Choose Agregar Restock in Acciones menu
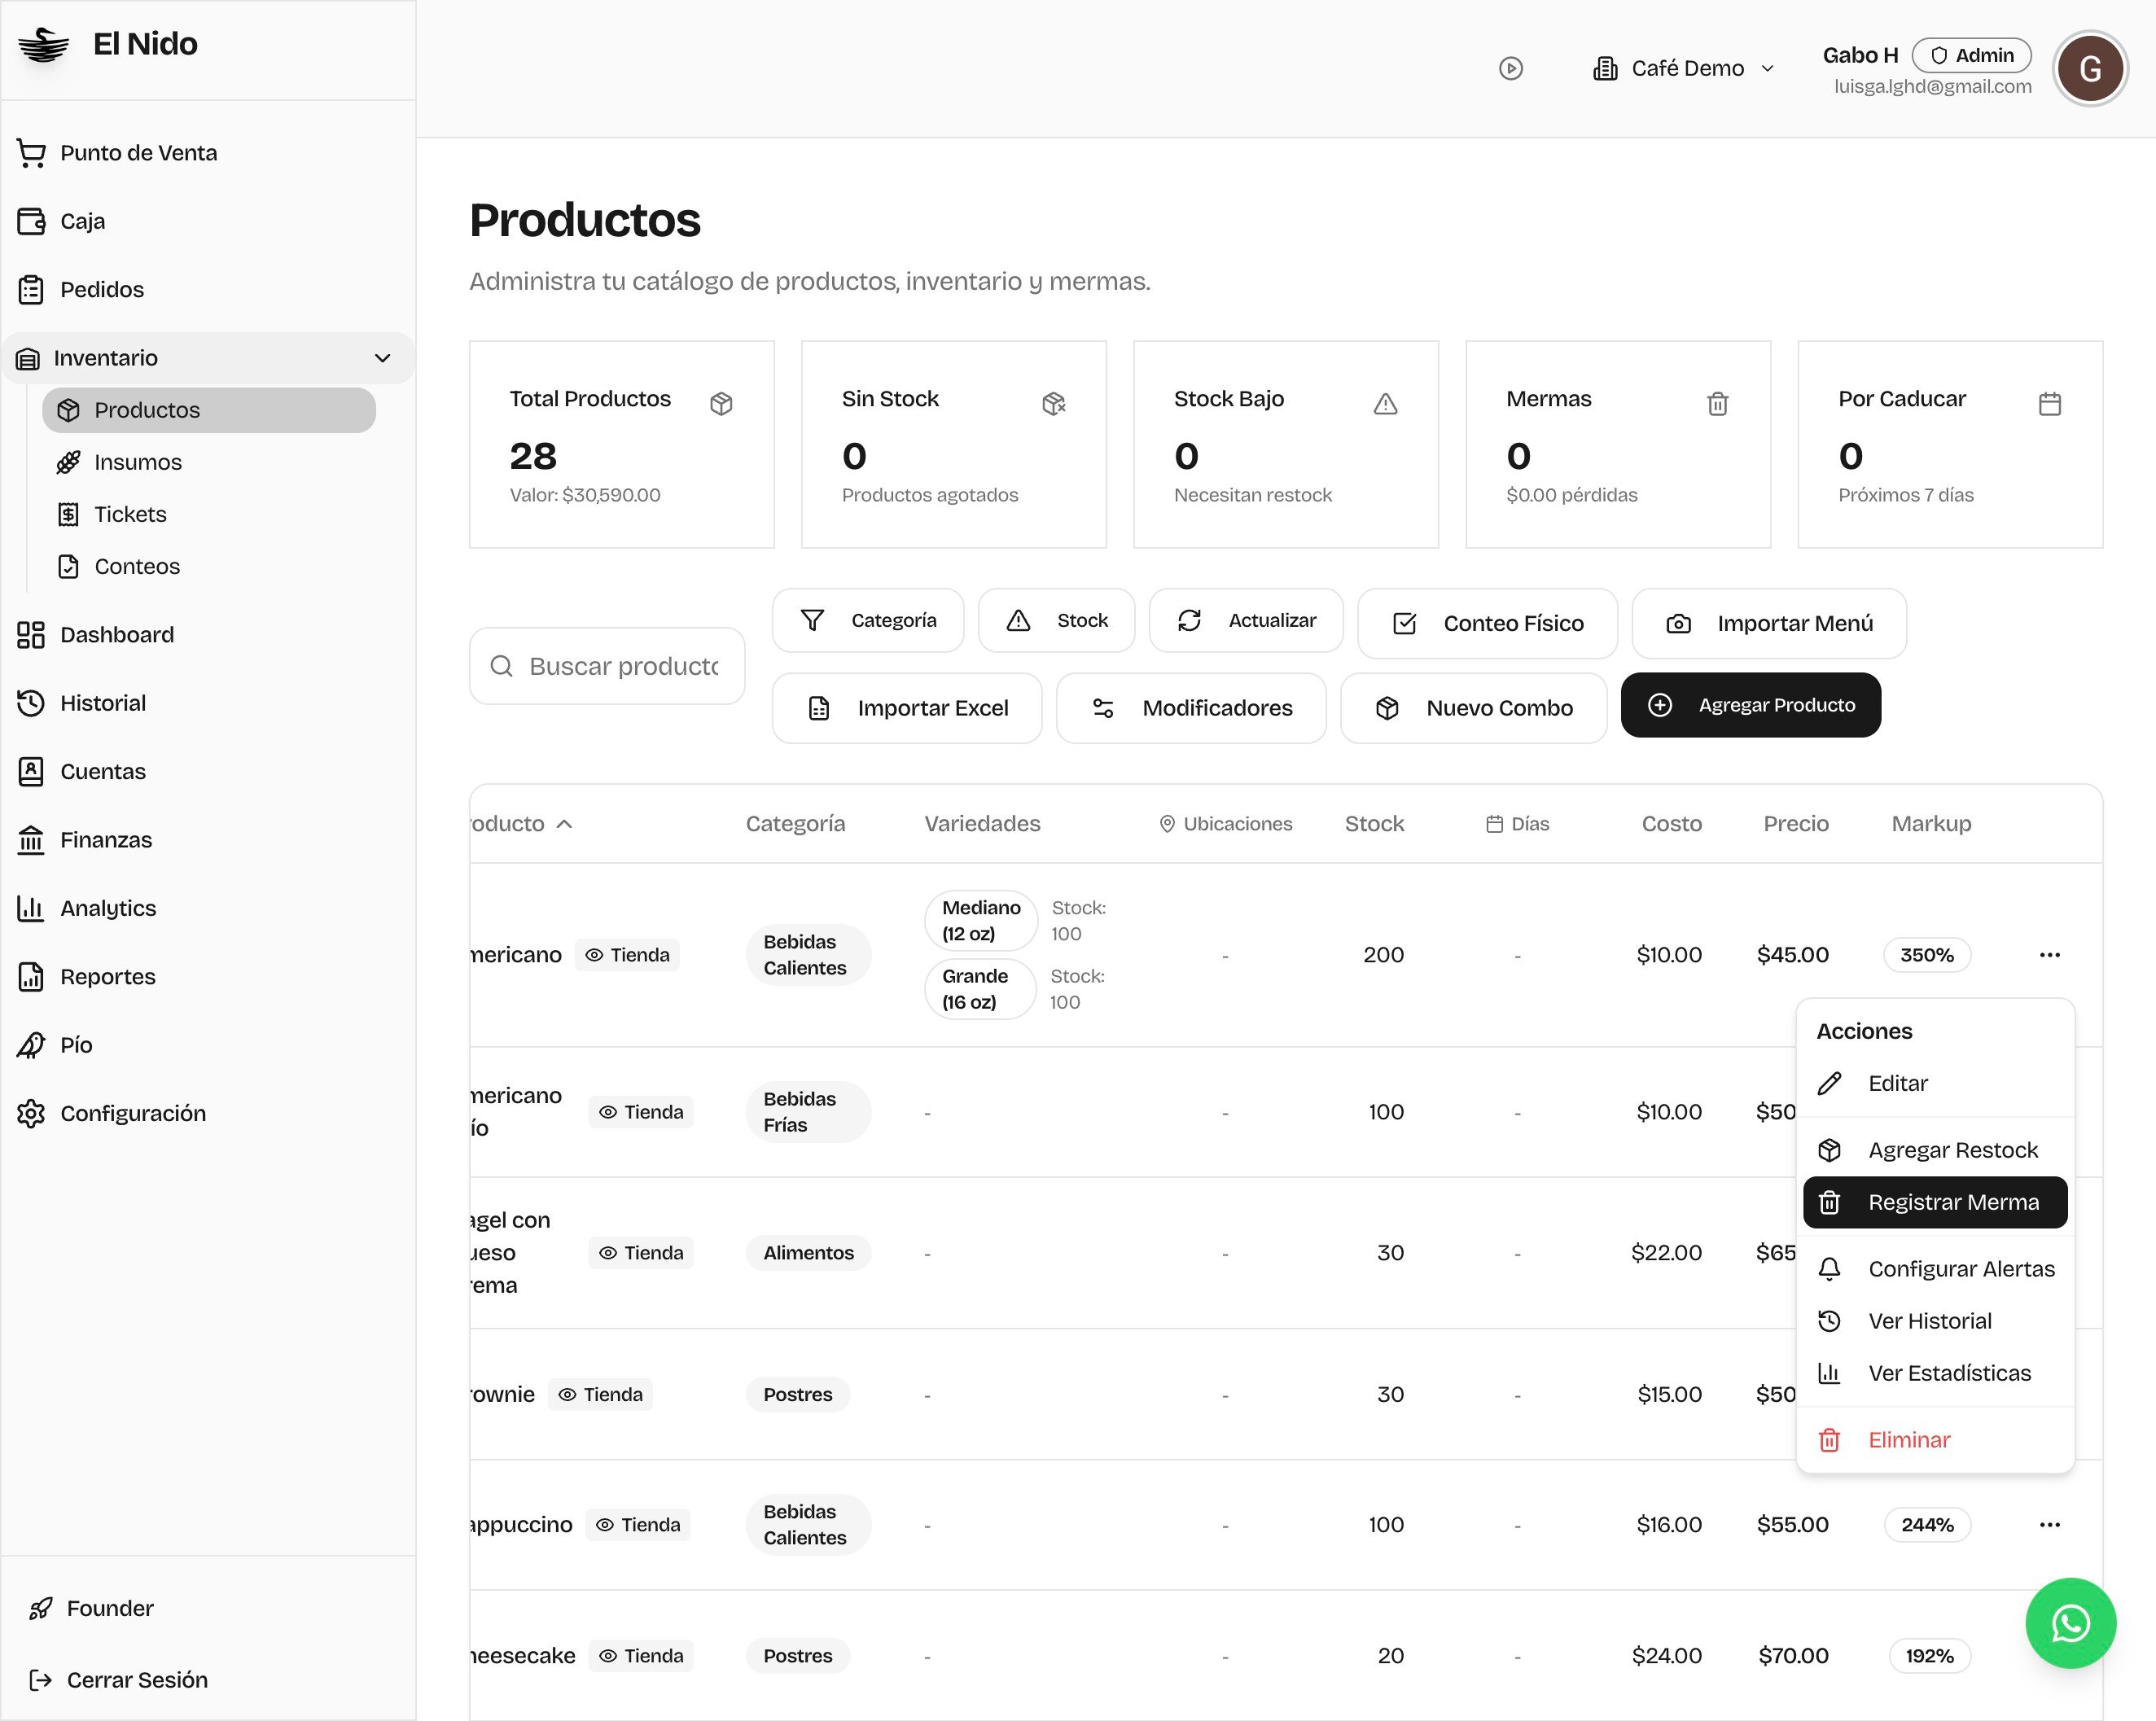The image size is (2156, 1721). [x=1935, y=1150]
